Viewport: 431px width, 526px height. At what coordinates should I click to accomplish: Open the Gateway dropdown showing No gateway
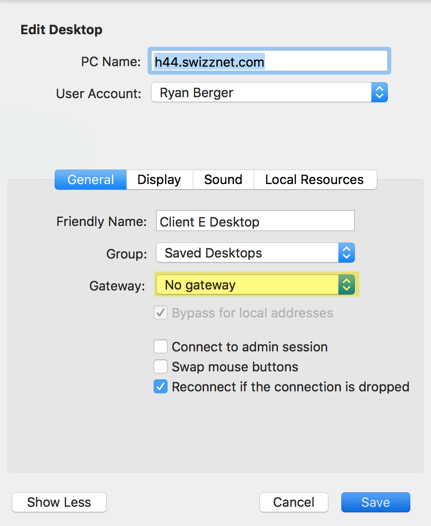256,285
